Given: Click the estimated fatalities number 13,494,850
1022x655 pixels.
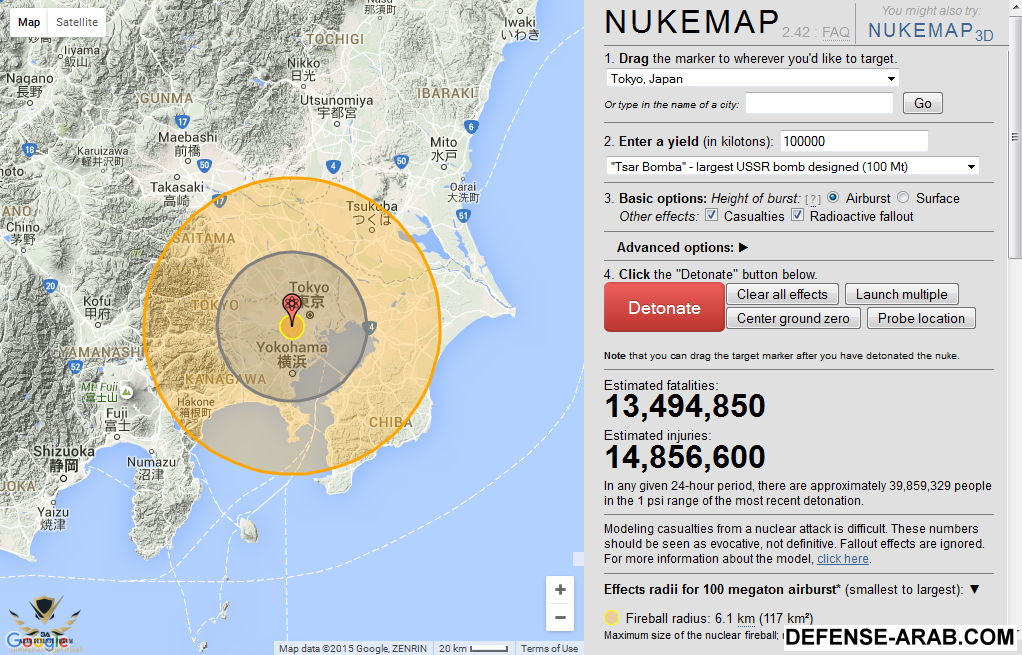Looking at the screenshot, I should click(x=684, y=406).
